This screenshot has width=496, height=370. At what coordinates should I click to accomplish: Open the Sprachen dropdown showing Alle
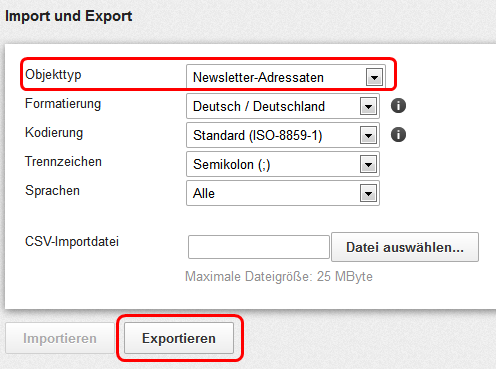pos(283,193)
